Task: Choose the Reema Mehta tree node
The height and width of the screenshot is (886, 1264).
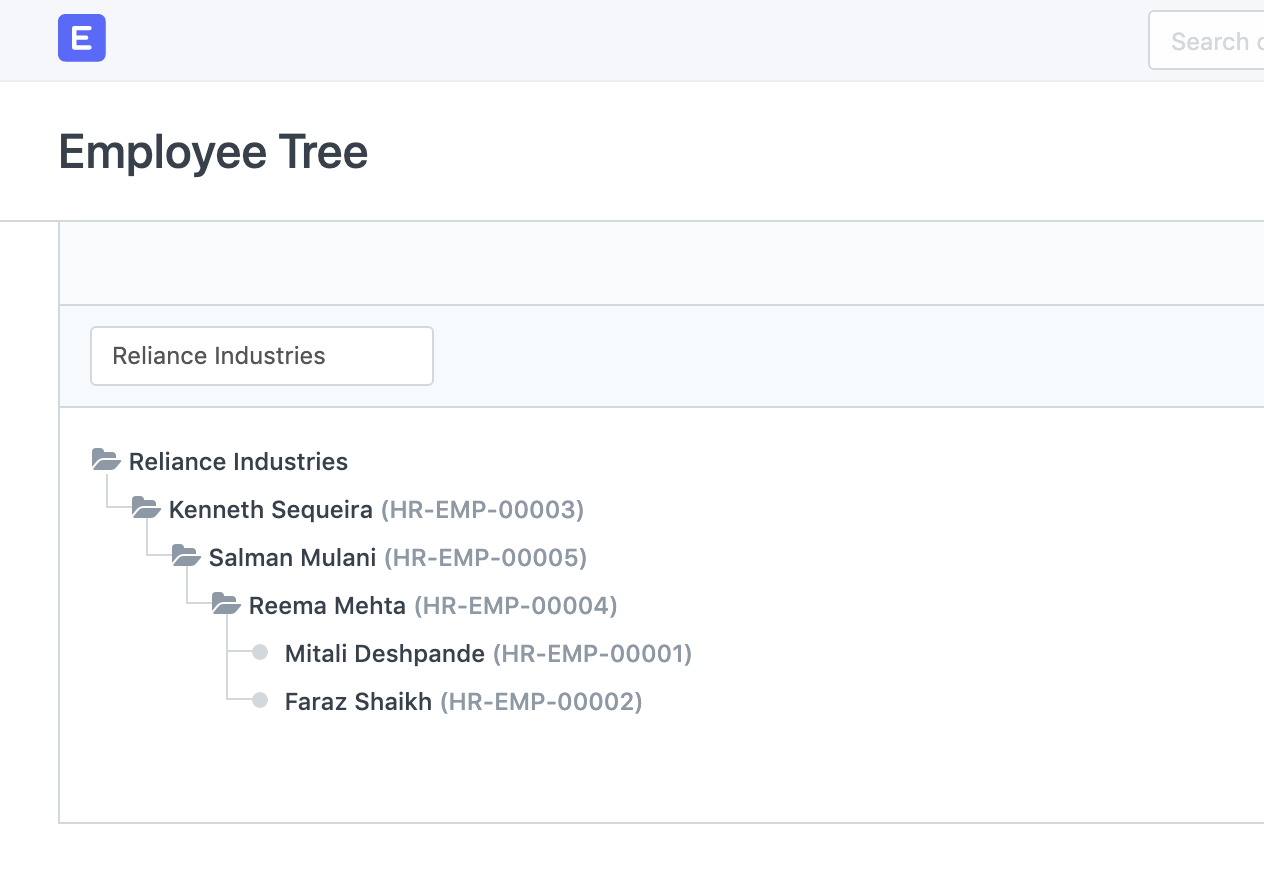Action: [x=327, y=606]
